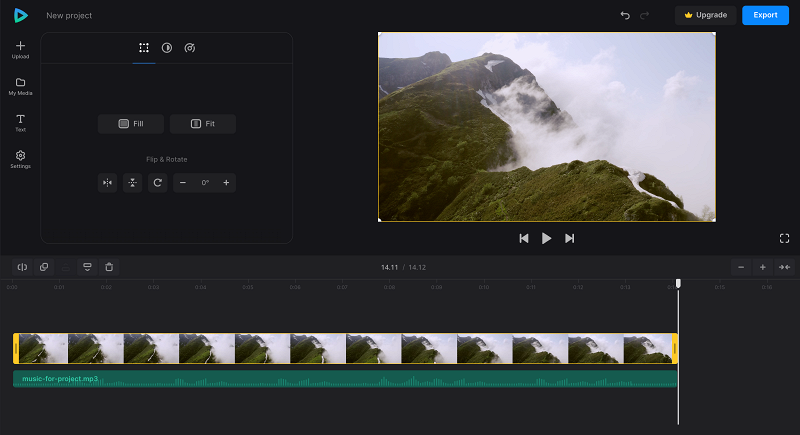Click the current time 14.11 display

pos(389,267)
